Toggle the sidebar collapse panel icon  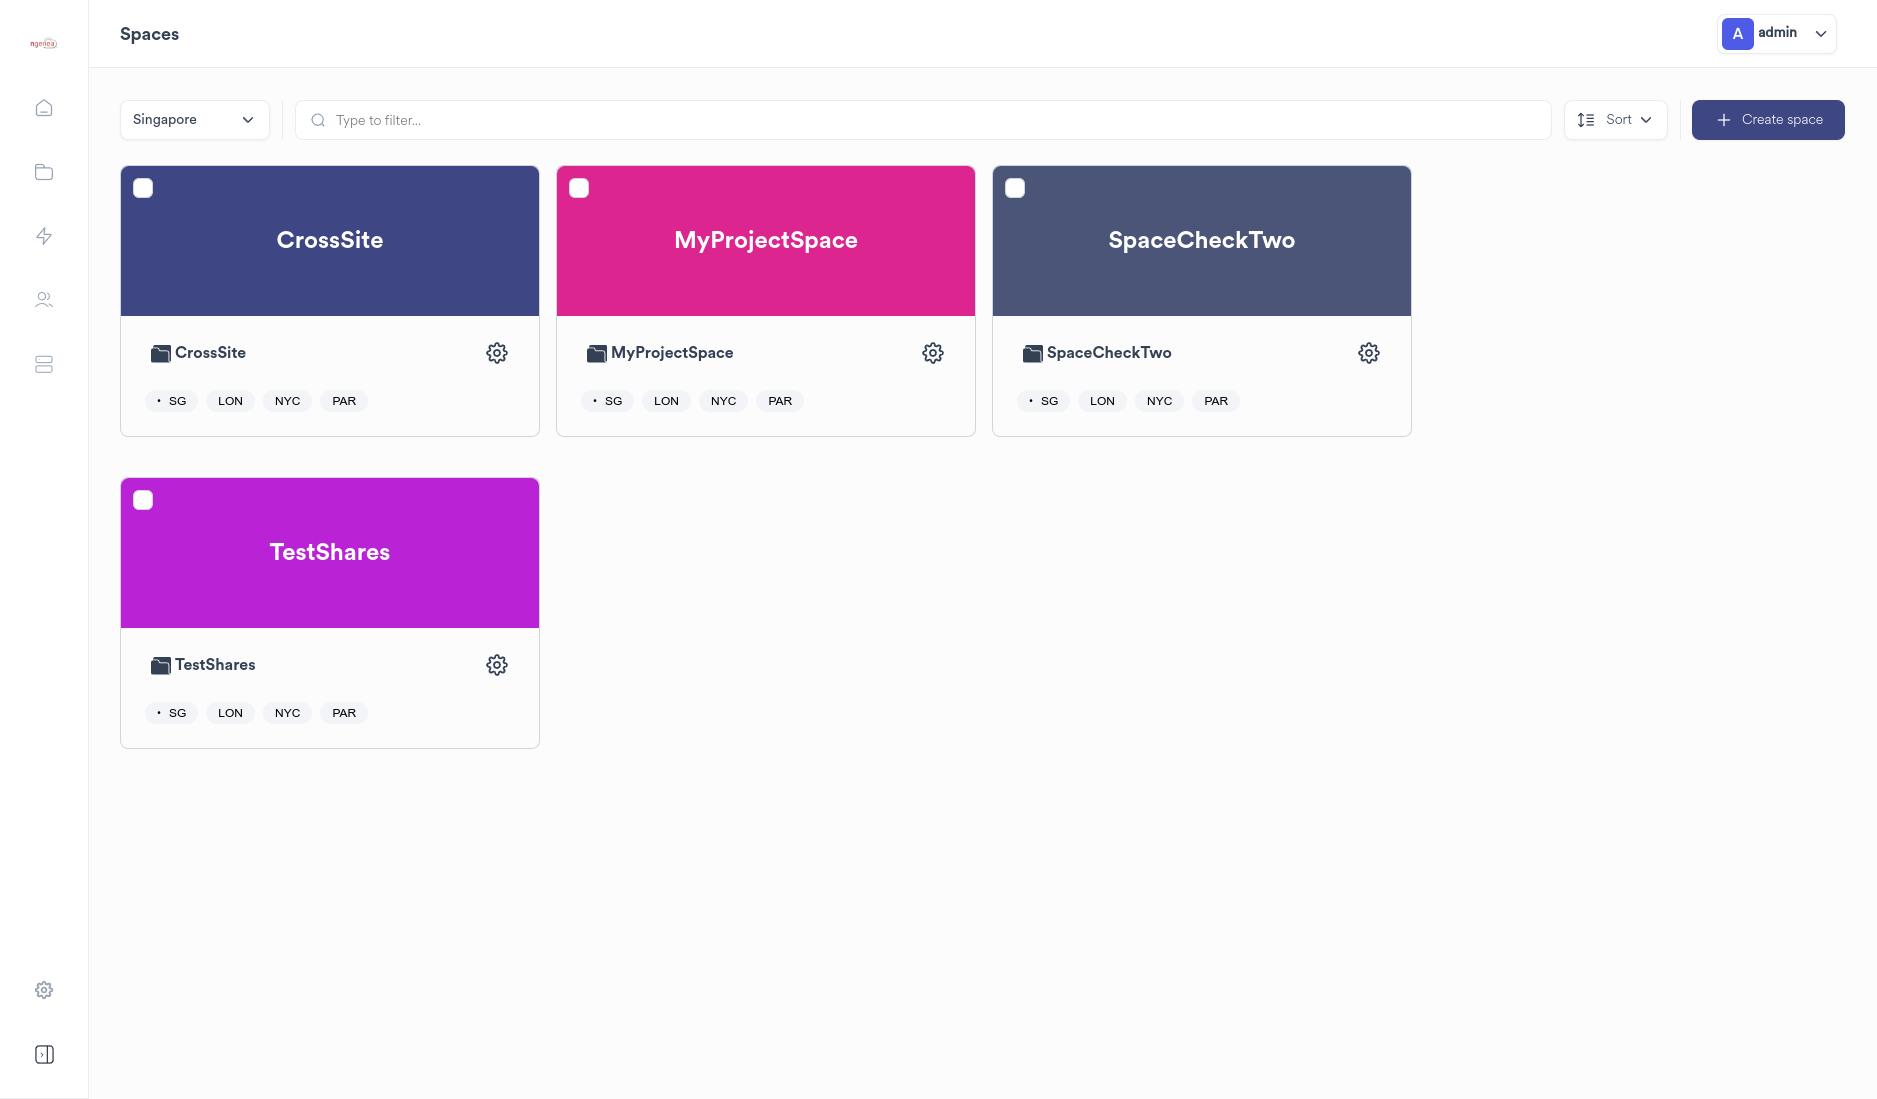point(44,1055)
